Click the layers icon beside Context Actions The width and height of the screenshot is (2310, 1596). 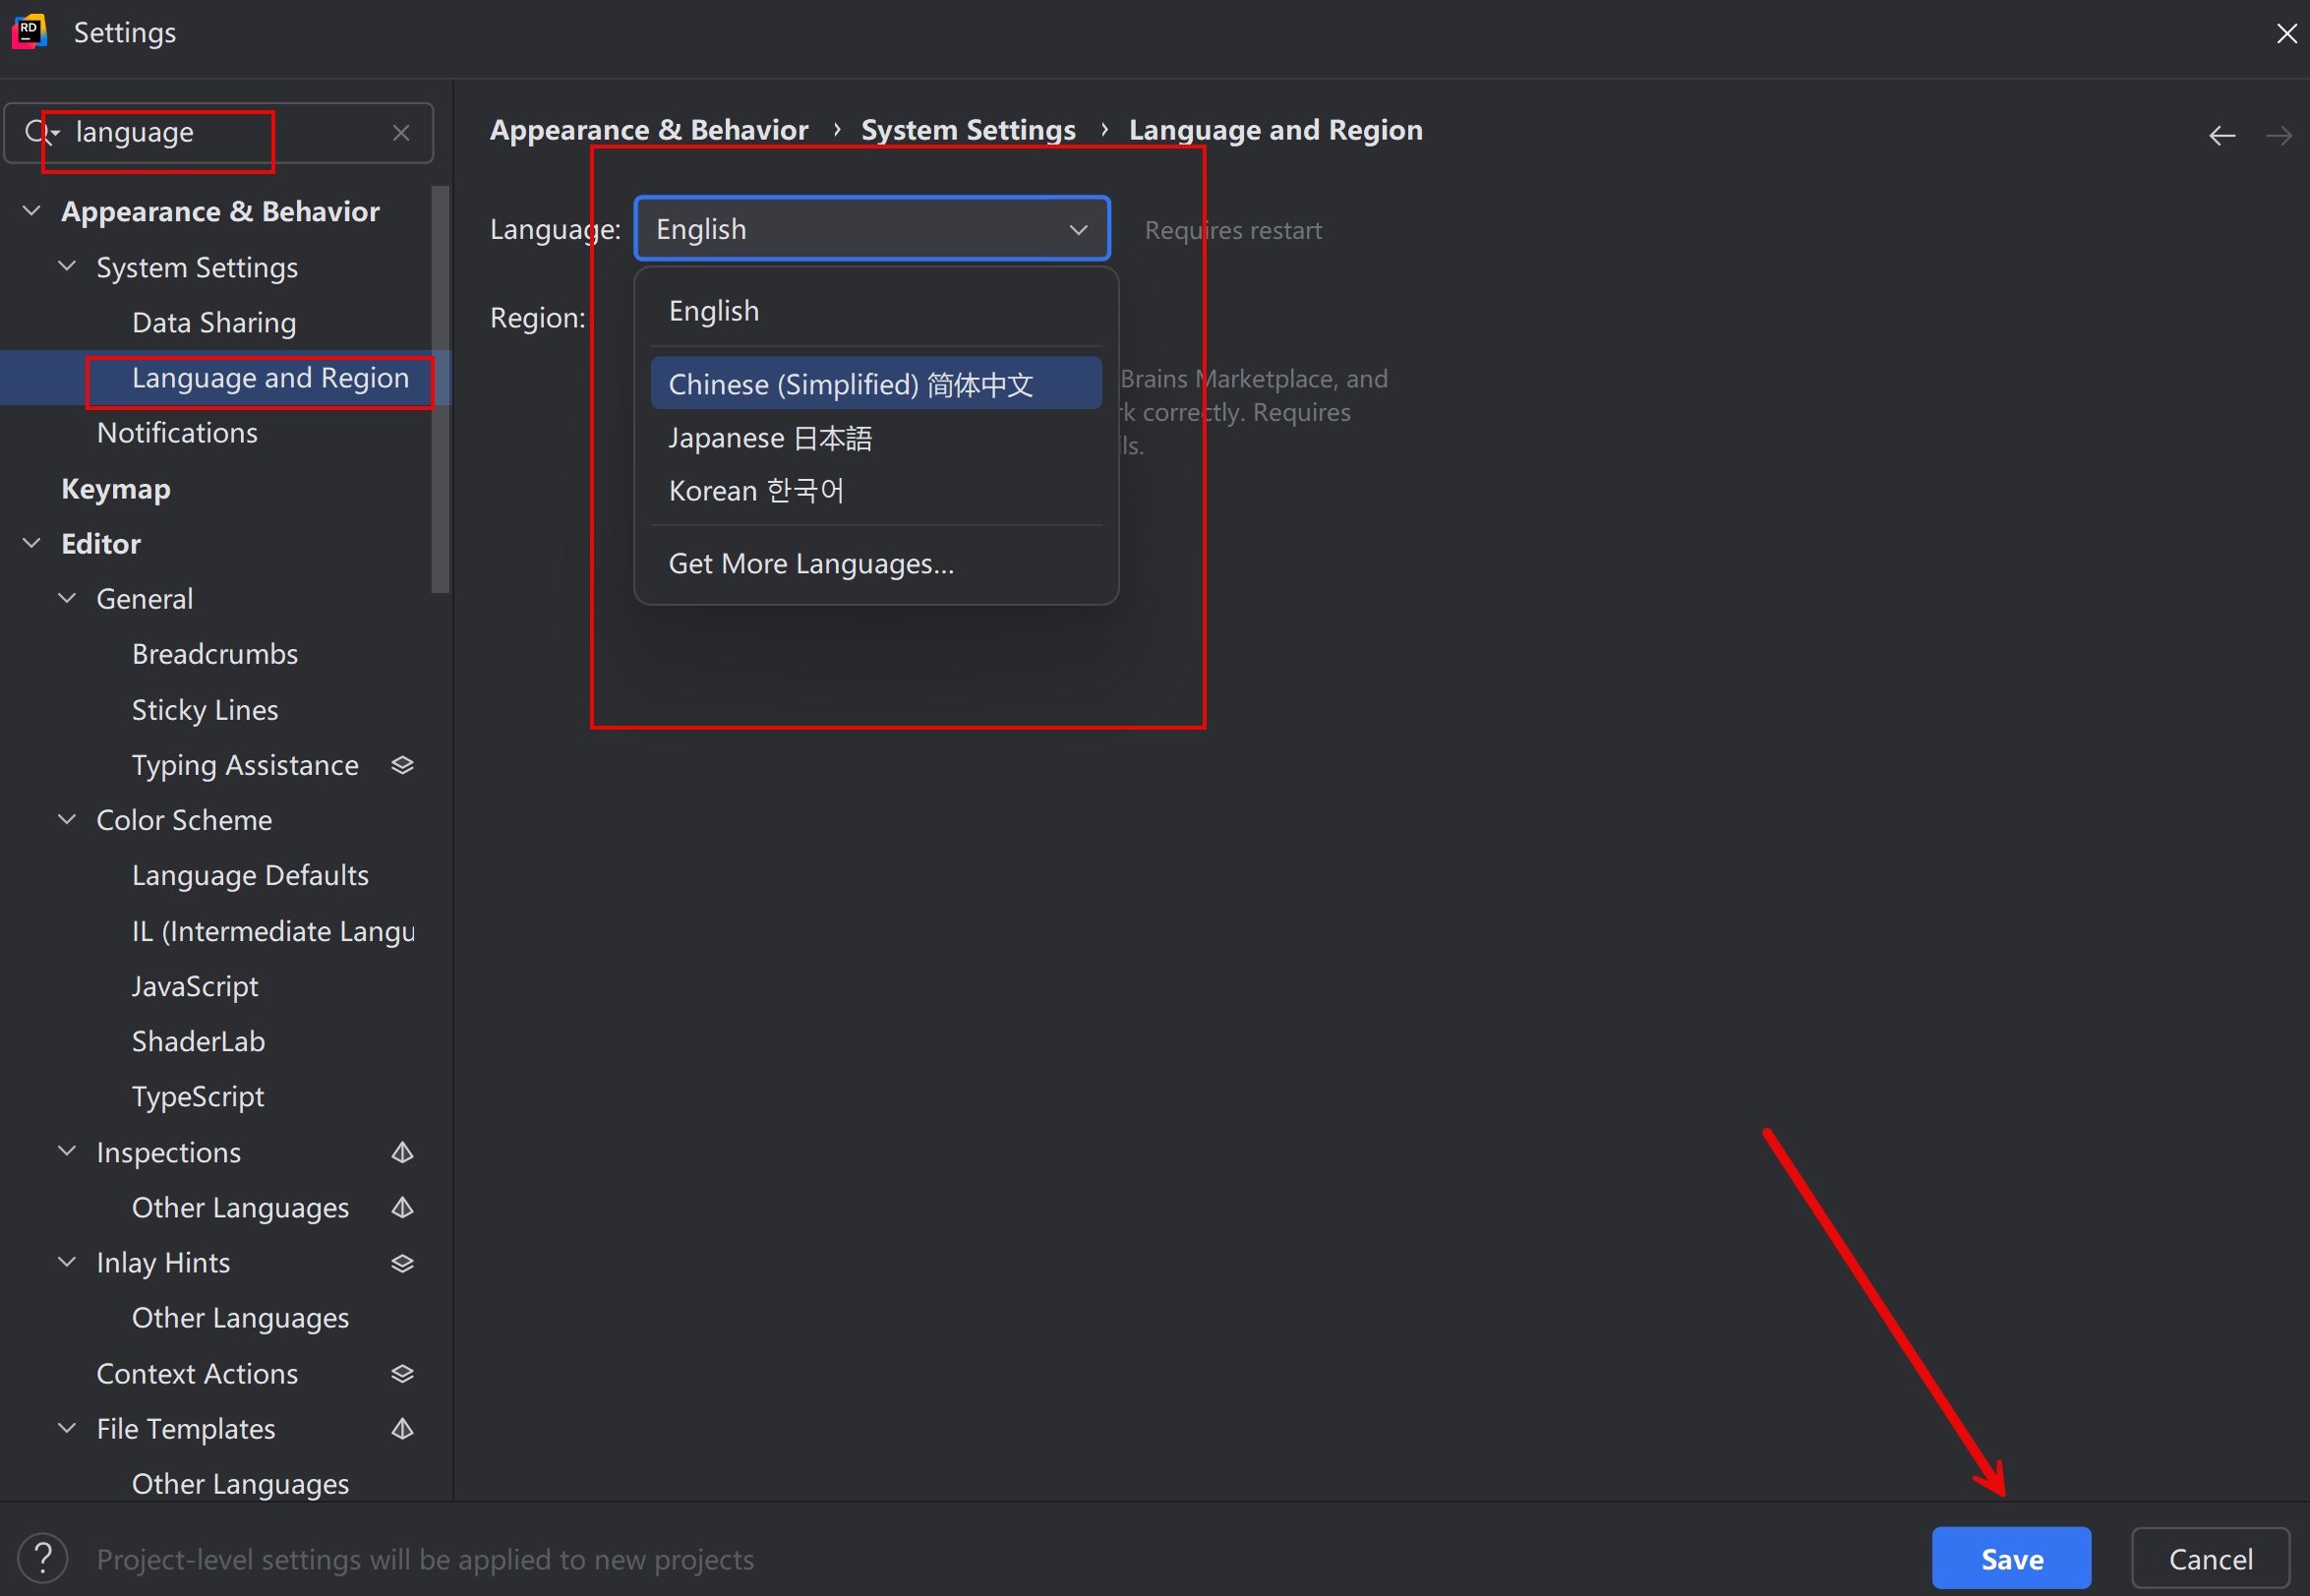click(x=402, y=1373)
